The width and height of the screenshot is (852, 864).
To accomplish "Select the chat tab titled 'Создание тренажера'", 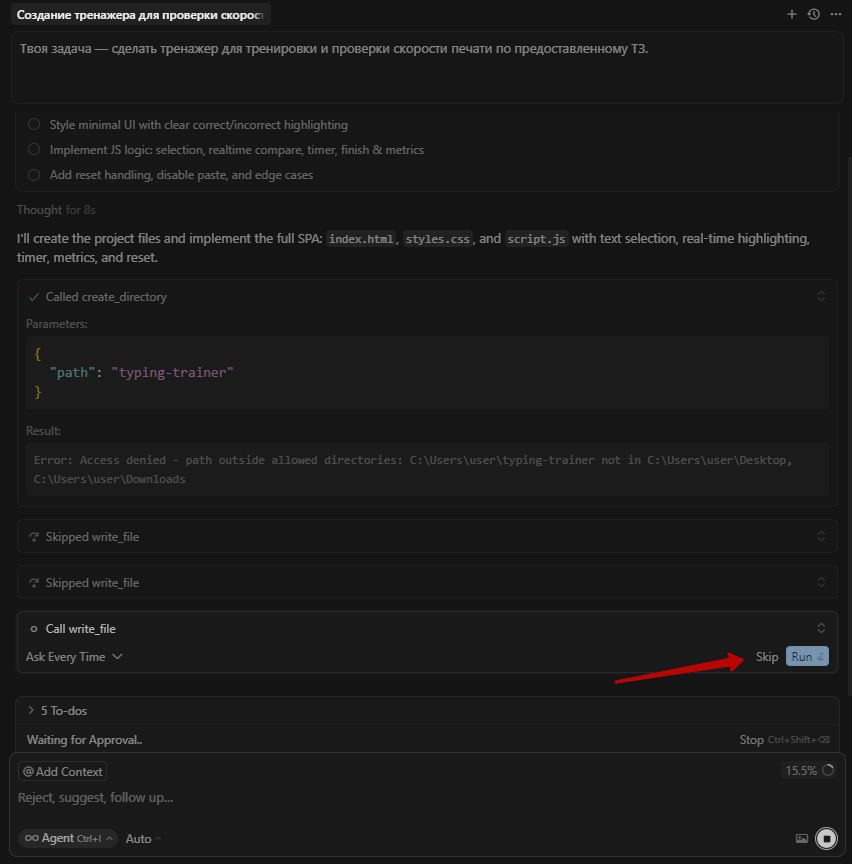I will click(140, 15).
